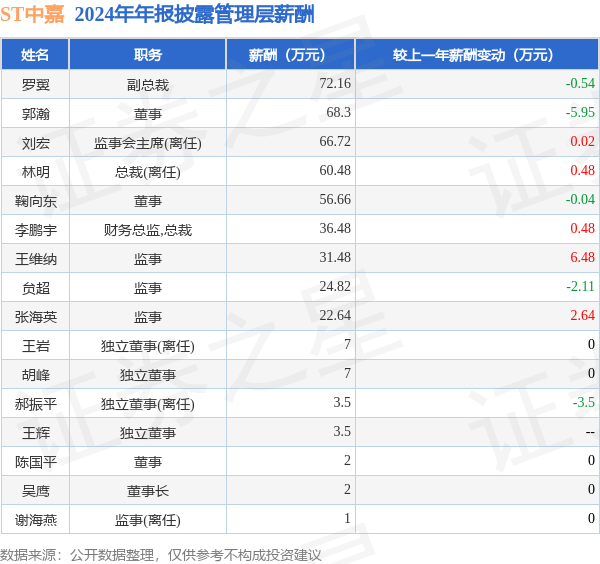This screenshot has width=600, height=564.
Task: Click salary value 68.3
Action: click(x=338, y=112)
